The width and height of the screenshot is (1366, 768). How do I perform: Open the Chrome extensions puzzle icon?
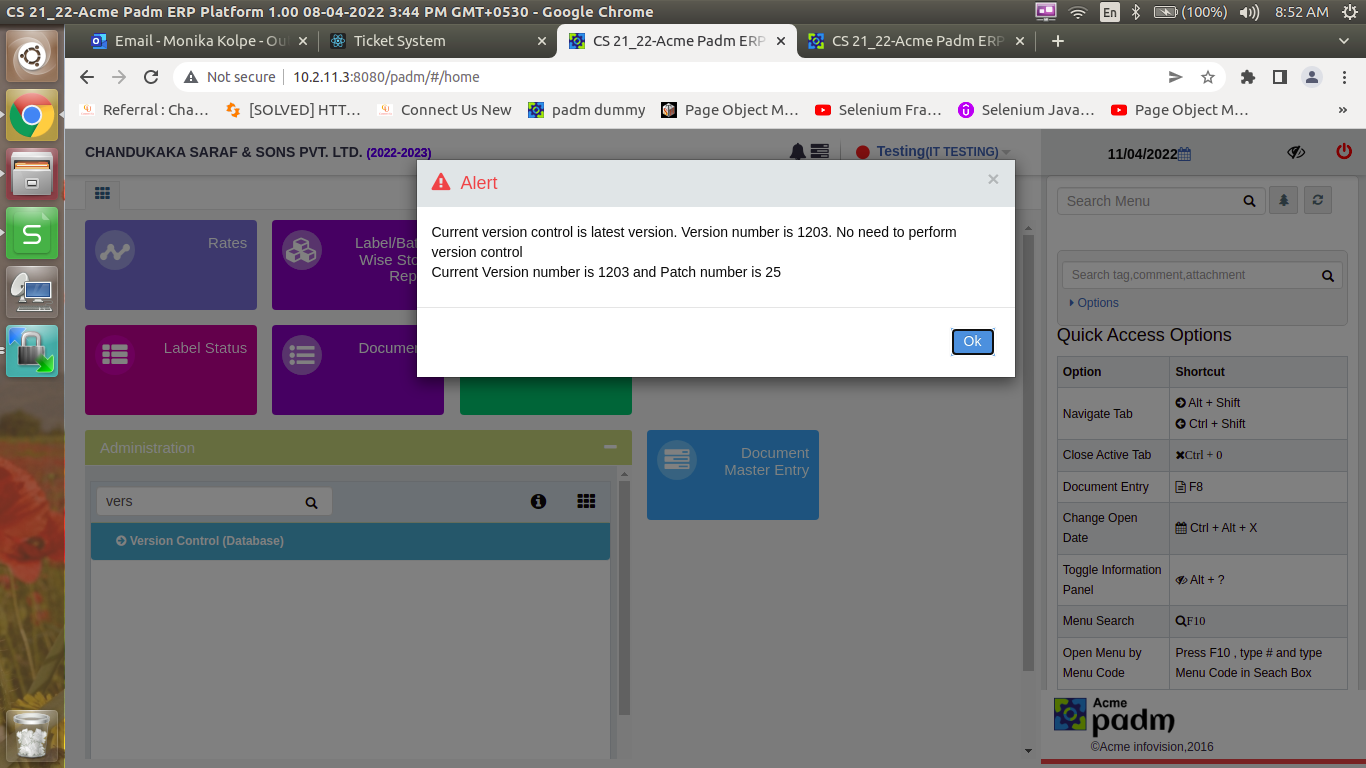[1247, 77]
